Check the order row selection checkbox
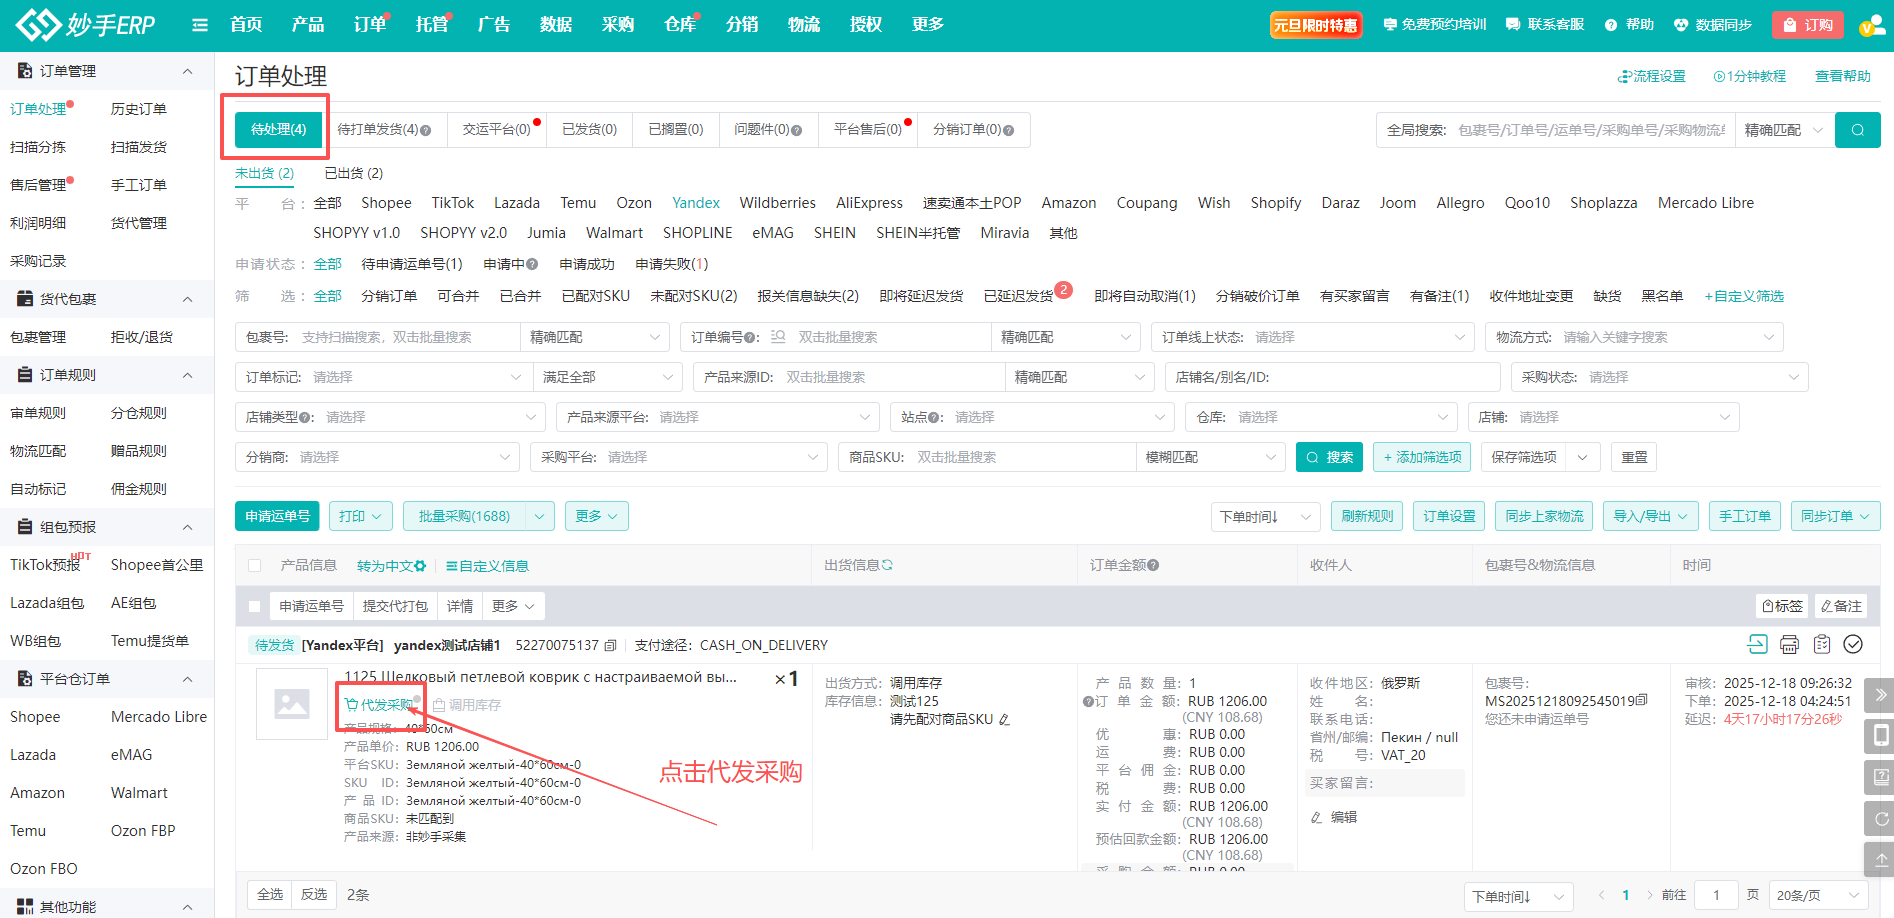This screenshot has width=1894, height=918. [255, 607]
